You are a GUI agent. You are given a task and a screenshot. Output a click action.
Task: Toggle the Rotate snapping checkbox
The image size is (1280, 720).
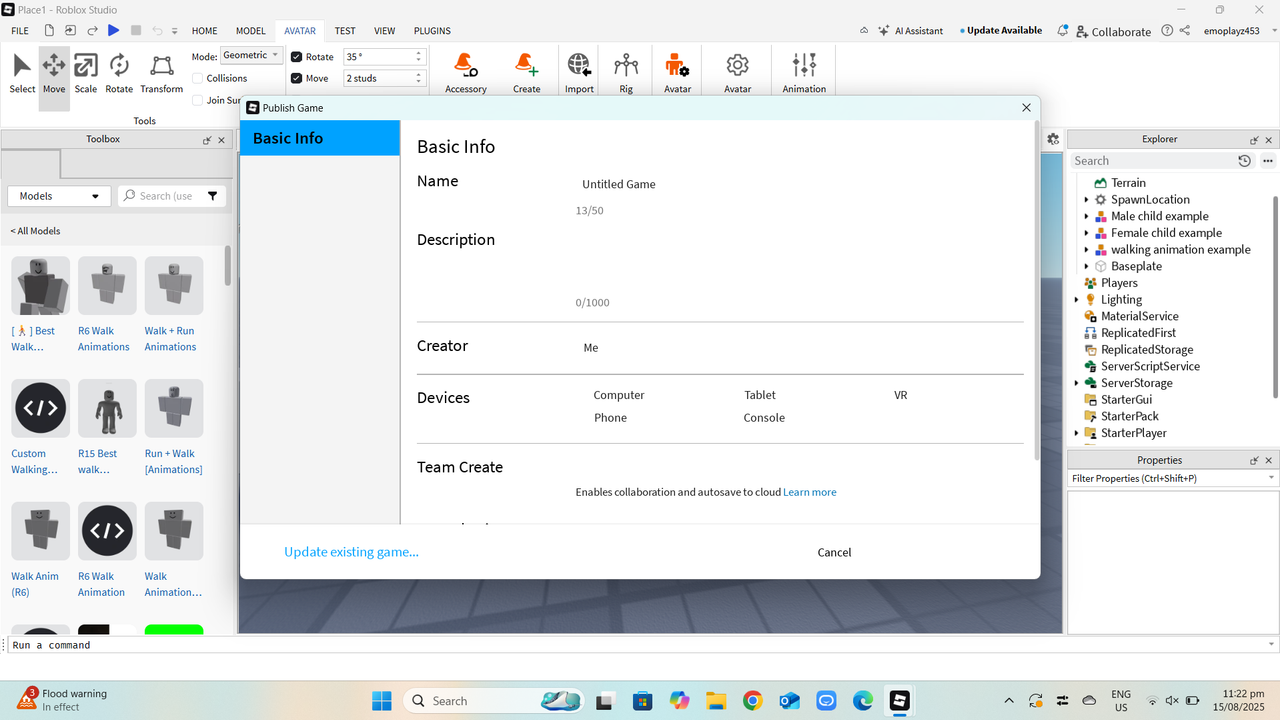click(296, 57)
